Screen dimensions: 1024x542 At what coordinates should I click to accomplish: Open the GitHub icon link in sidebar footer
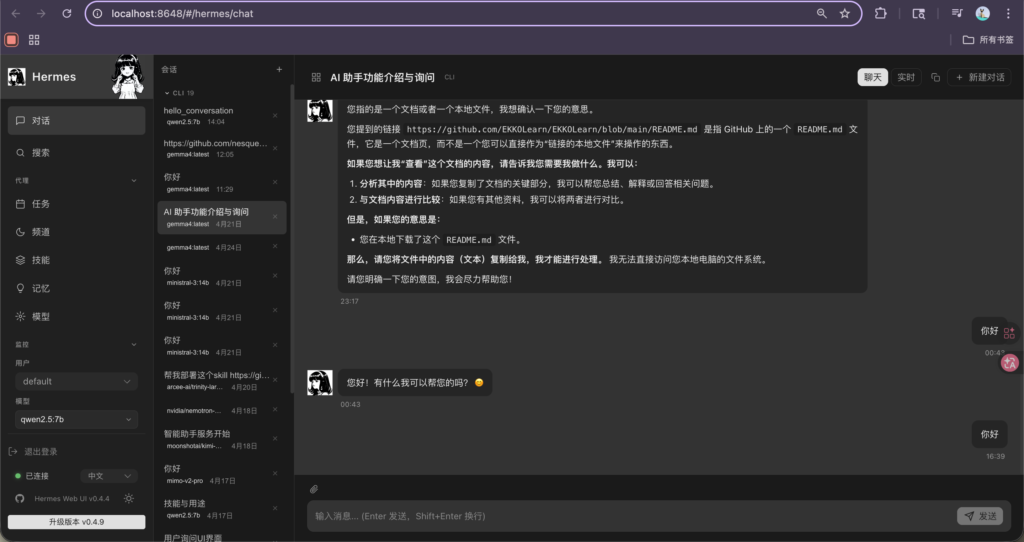point(20,498)
